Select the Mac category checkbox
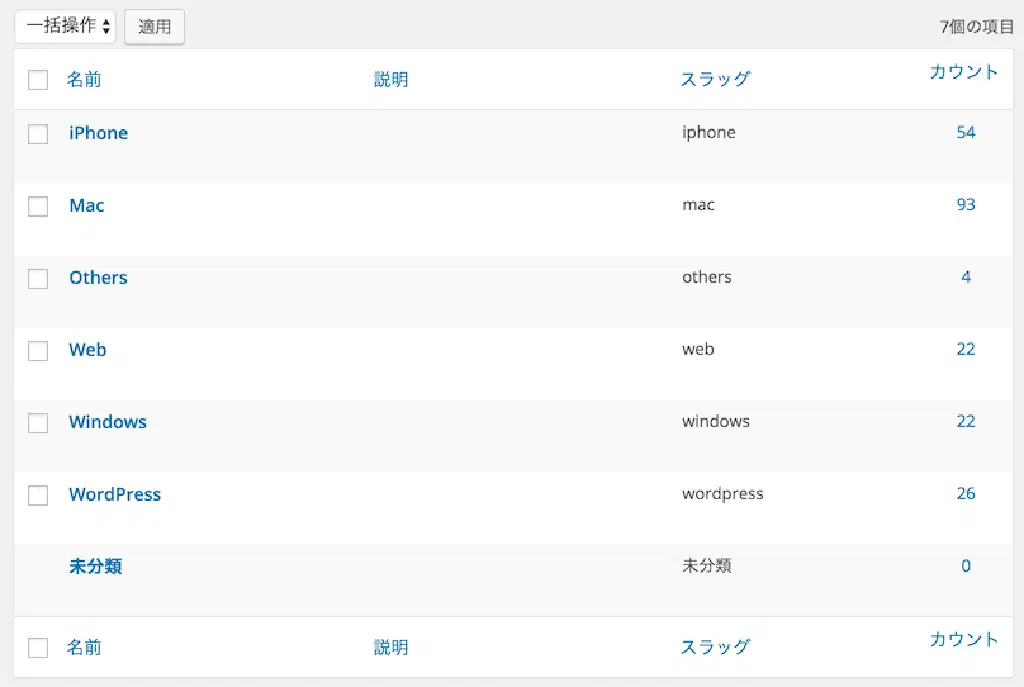 (38, 206)
